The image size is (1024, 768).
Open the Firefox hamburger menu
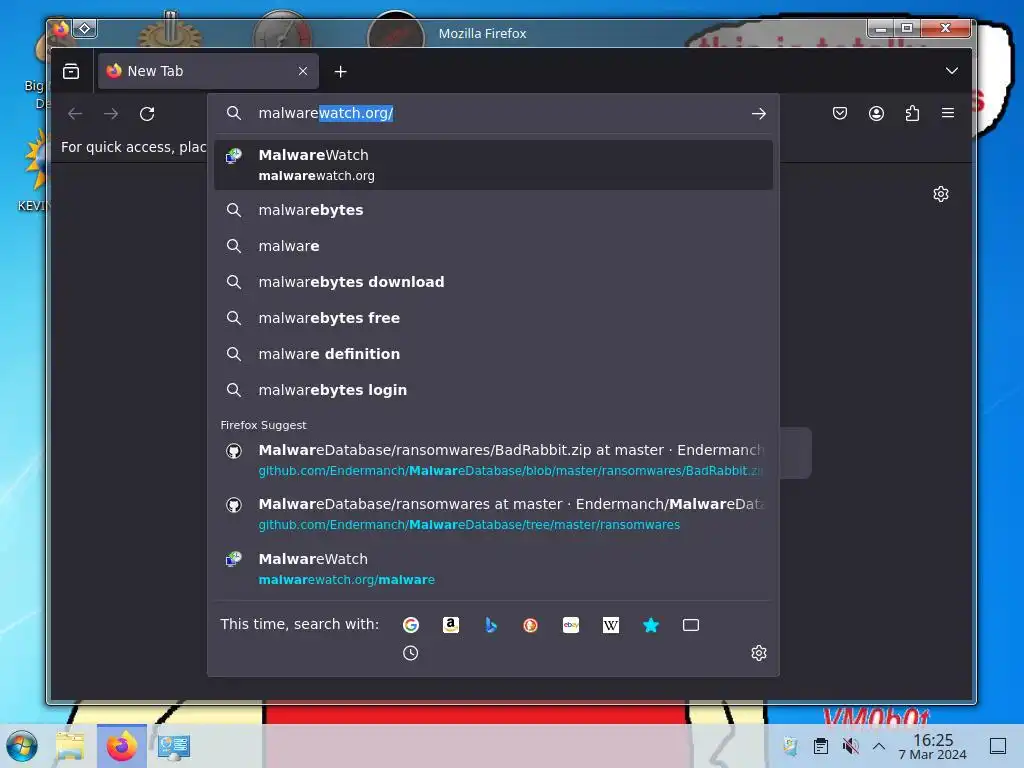(948, 113)
